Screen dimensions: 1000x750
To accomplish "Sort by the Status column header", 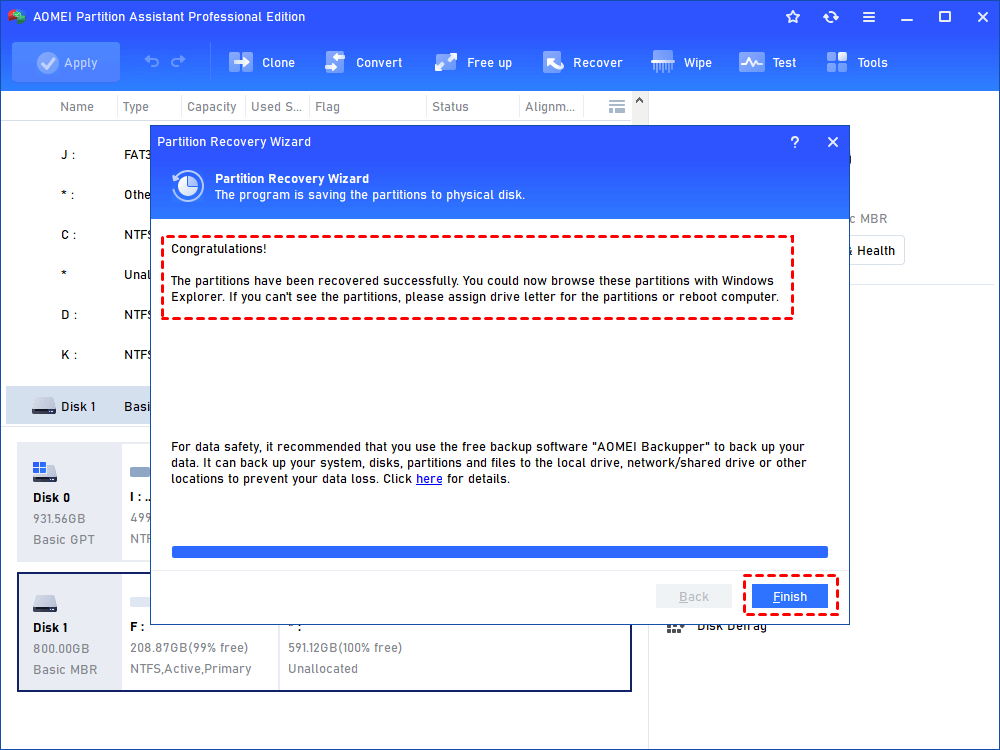I will [x=450, y=107].
